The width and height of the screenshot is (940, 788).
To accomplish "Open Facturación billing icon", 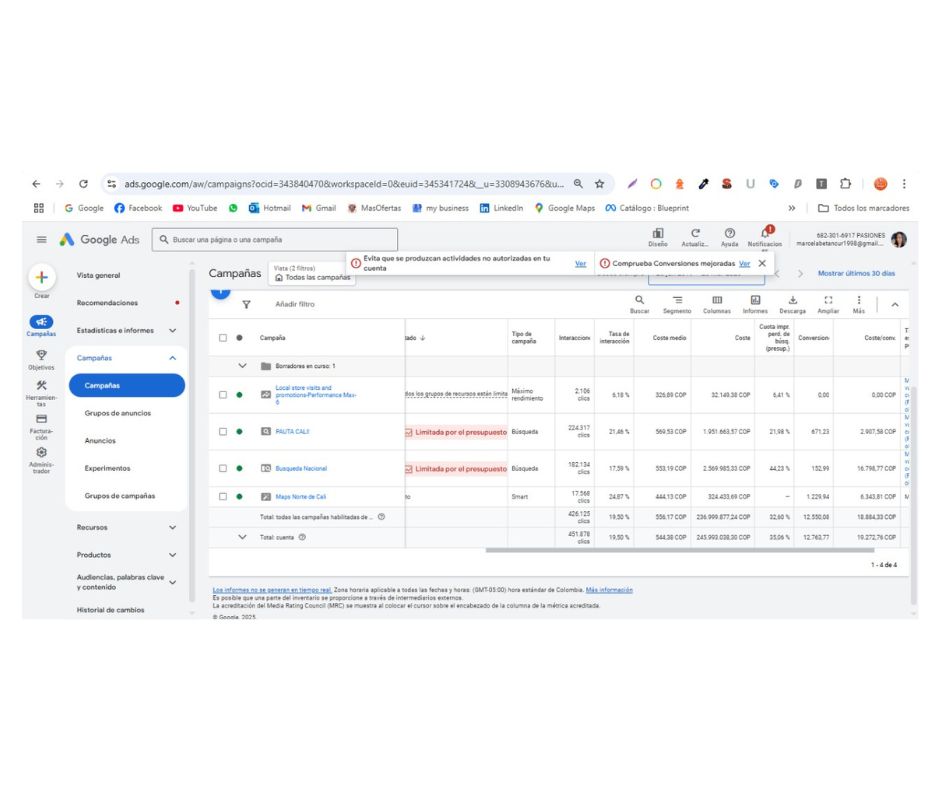I will (41, 420).
